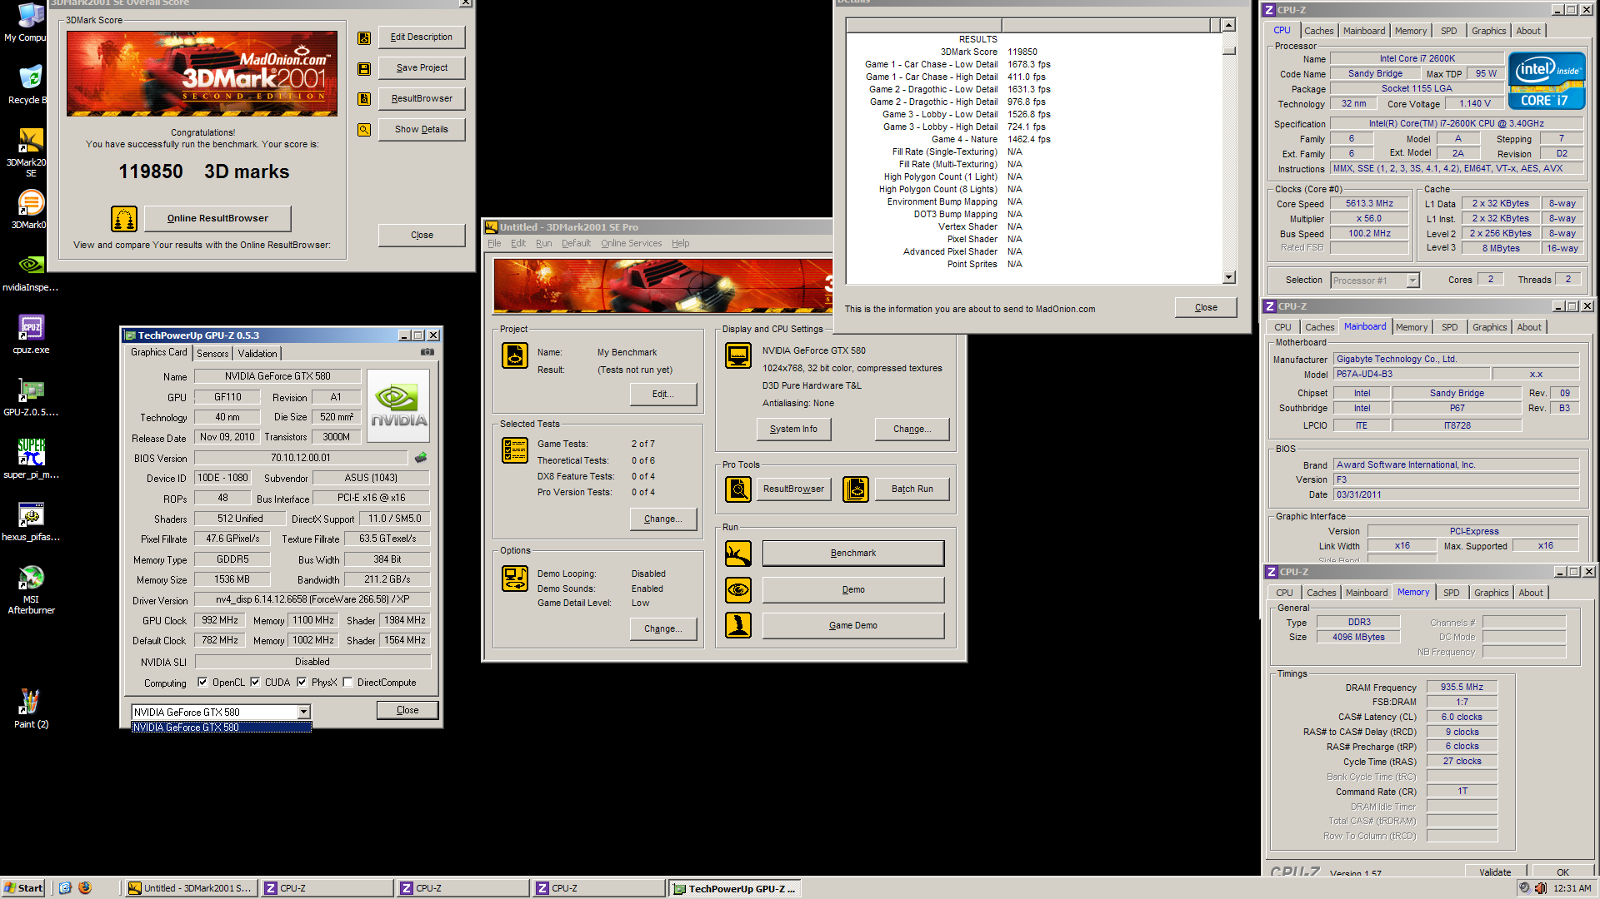
Task: Click the Untitled - 3DMark2001 taskbar button
Action: pyautogui.click(x=191, y=888)
